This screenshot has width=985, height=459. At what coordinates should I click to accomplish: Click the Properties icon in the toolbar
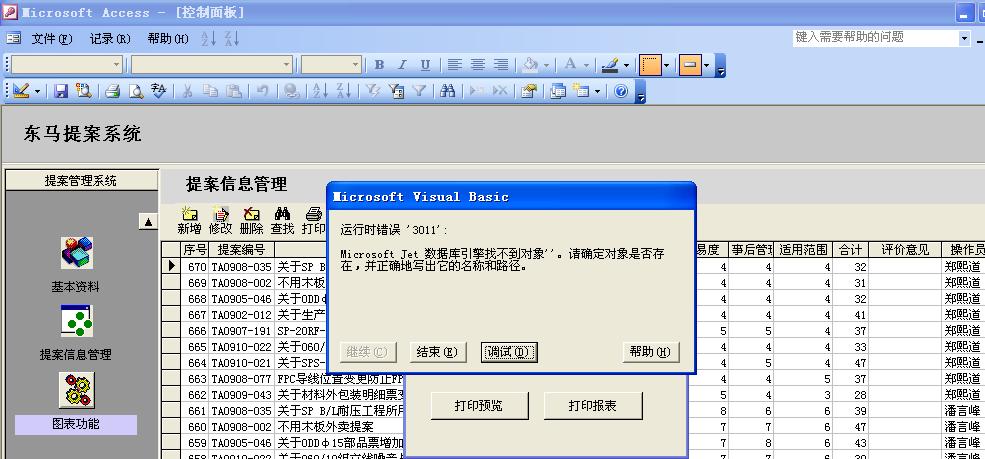coord(529,92)
